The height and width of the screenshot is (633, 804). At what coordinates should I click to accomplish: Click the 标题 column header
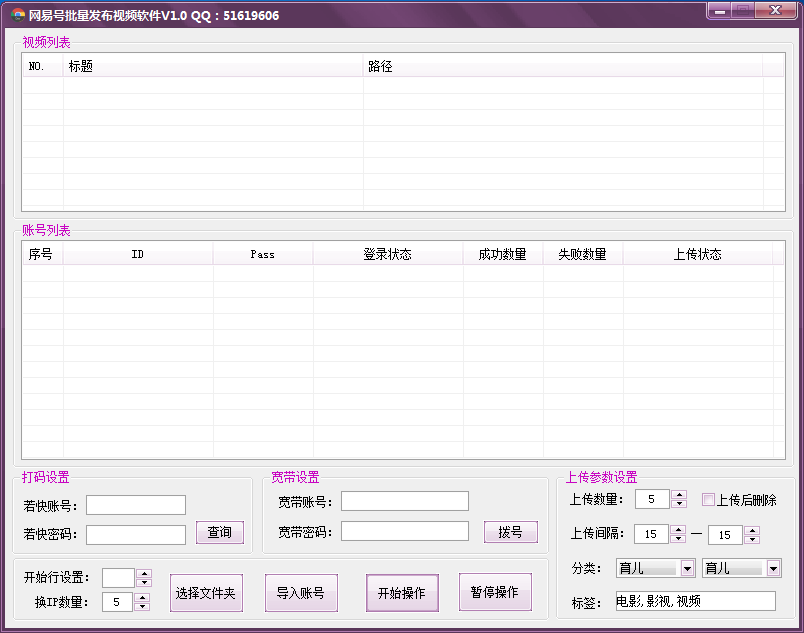pyautogui.click(x=213, y=66)
